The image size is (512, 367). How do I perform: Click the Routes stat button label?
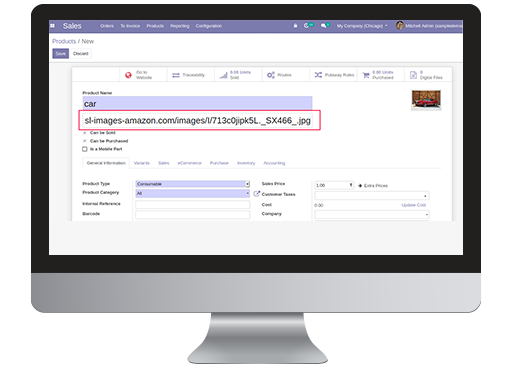[x=284, y=75]
